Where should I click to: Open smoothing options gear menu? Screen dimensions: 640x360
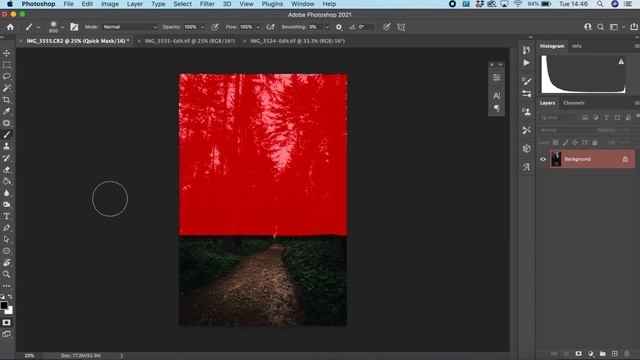(x=339, y=27)
